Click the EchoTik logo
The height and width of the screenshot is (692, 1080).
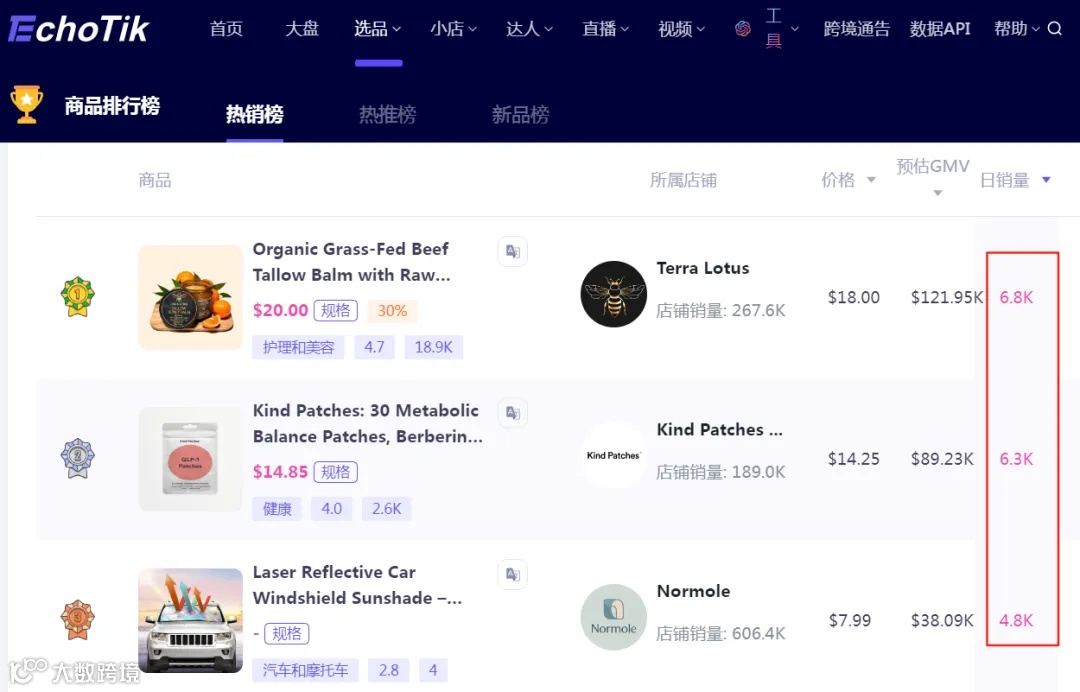coord(79,29)
